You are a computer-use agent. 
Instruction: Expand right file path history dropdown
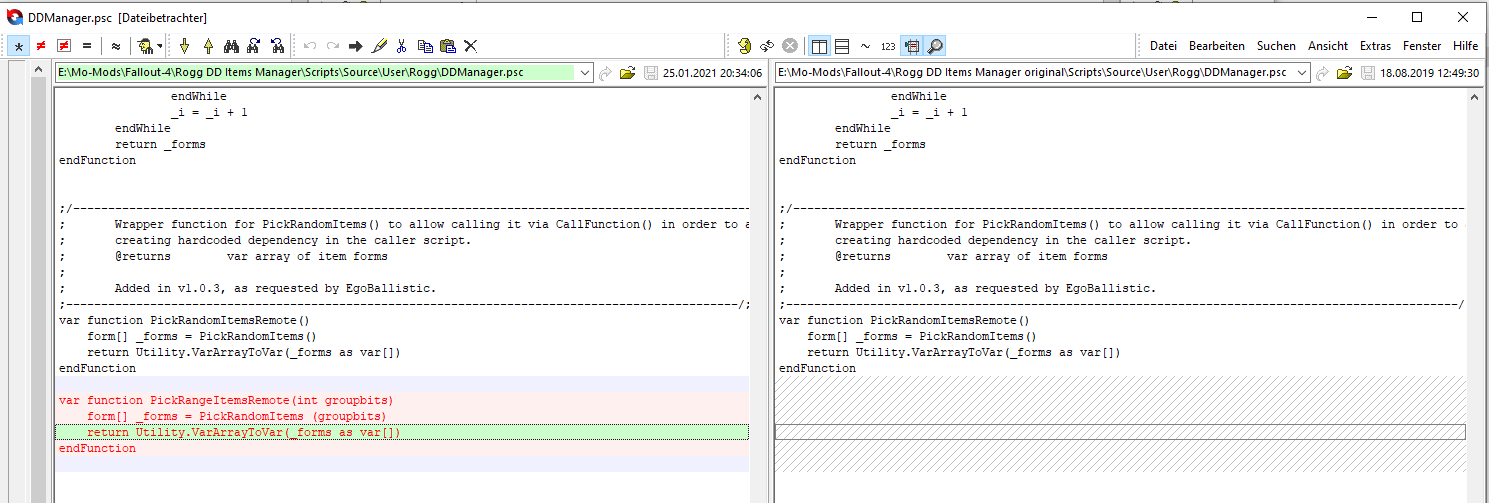click(x=1302, y=73)
